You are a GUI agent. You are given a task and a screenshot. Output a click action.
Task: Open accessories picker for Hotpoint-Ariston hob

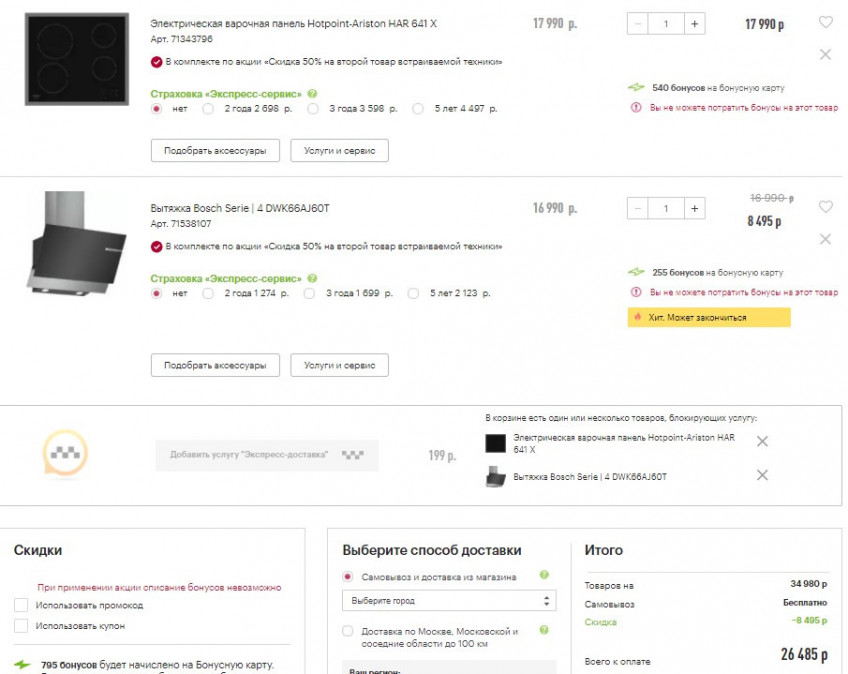pos(215,151)
